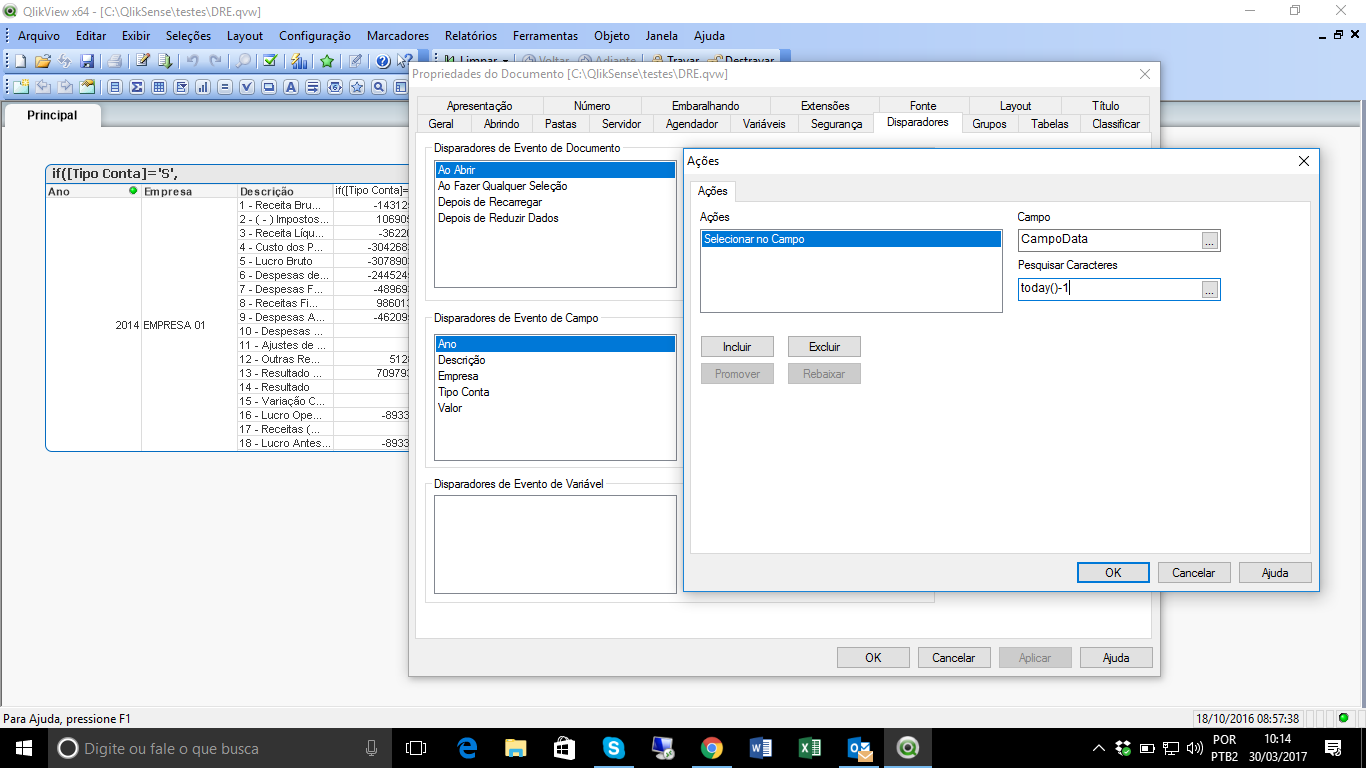Switch to the Variáveis tab
Screen dimensions: 1366x768
click(x=764, y=124)
